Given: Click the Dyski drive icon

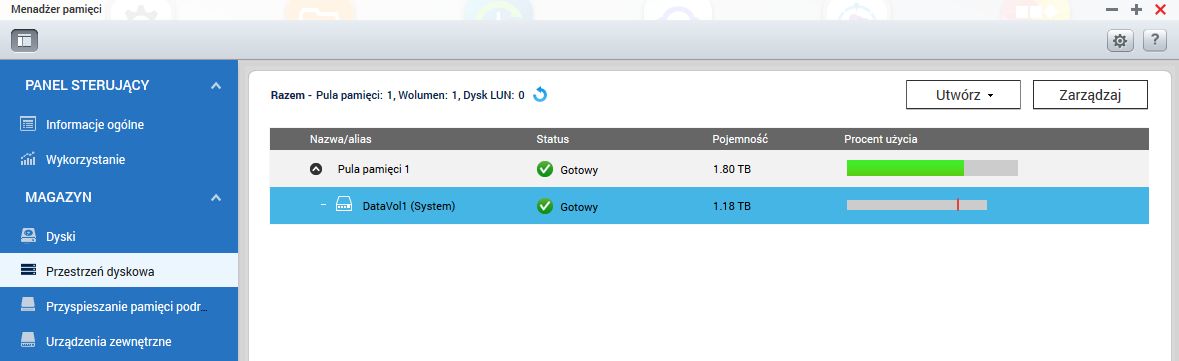Looking at the screenshot, I should (28, 236).
